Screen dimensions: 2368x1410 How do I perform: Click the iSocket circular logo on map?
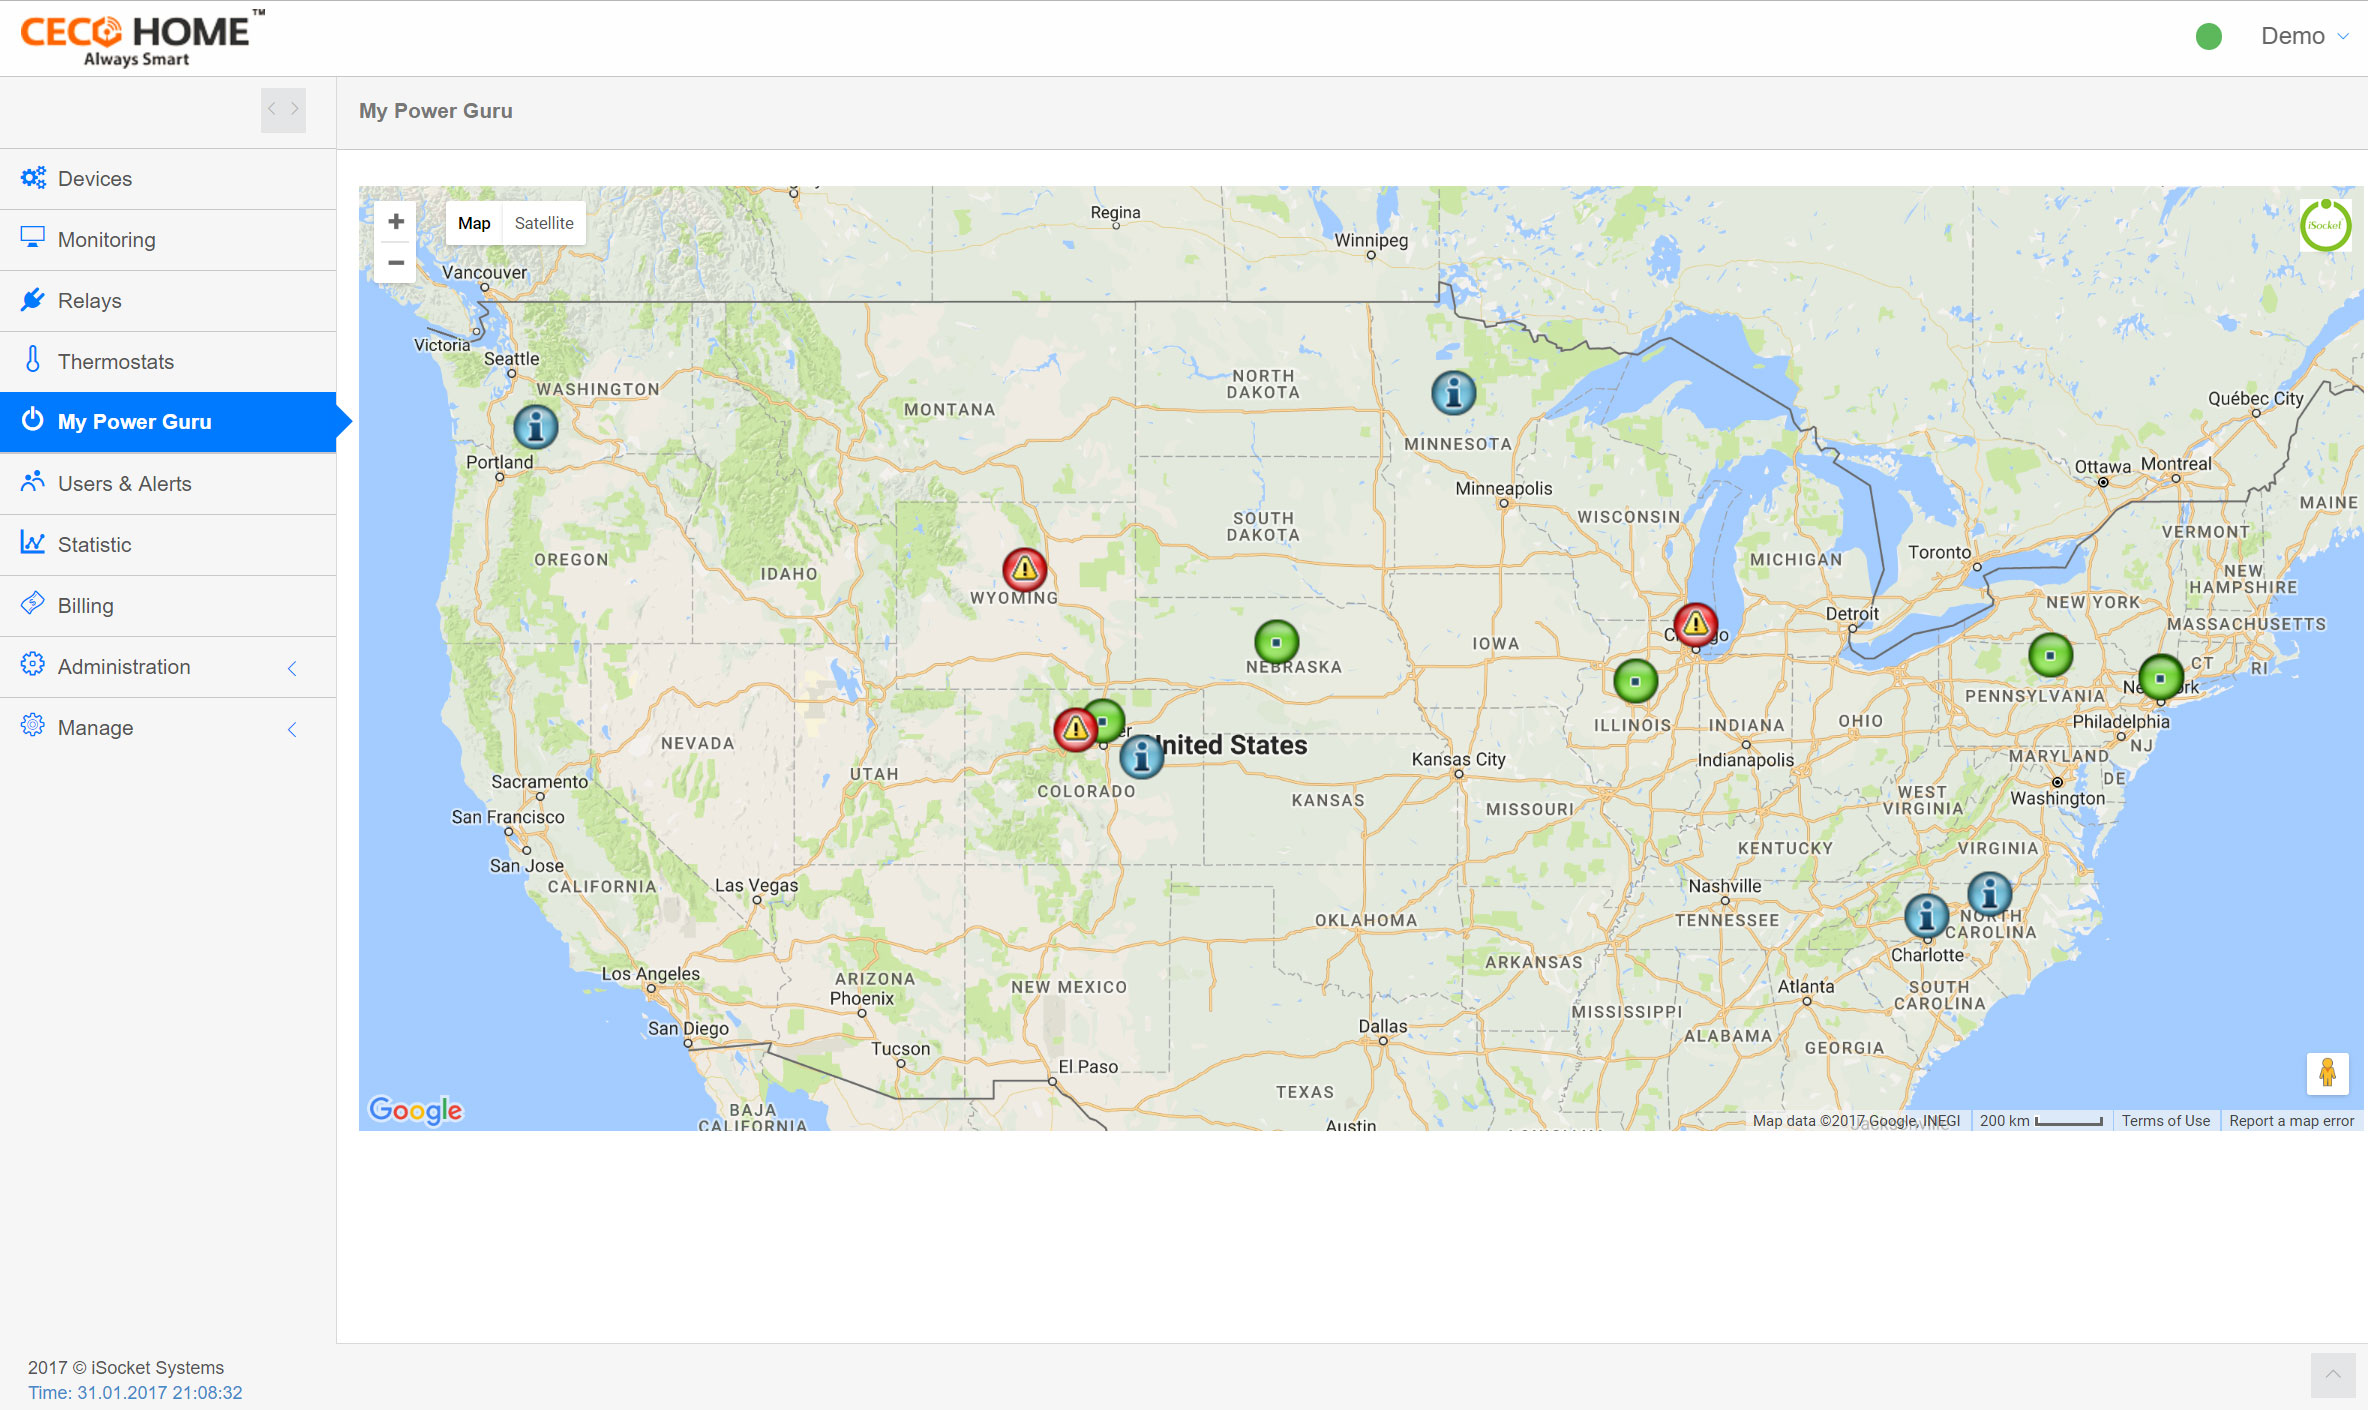click(2325, 225)
